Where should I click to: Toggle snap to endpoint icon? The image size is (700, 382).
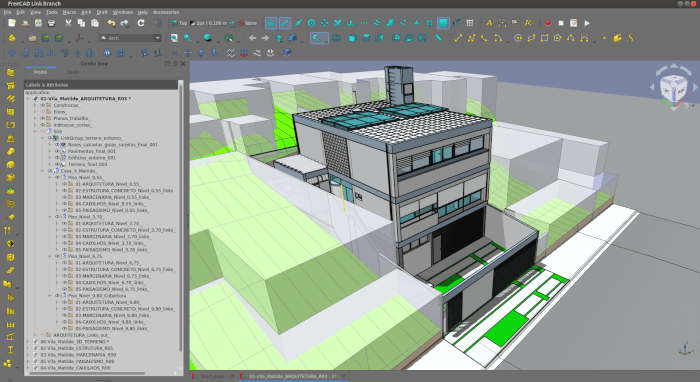(x=284, y=23)
